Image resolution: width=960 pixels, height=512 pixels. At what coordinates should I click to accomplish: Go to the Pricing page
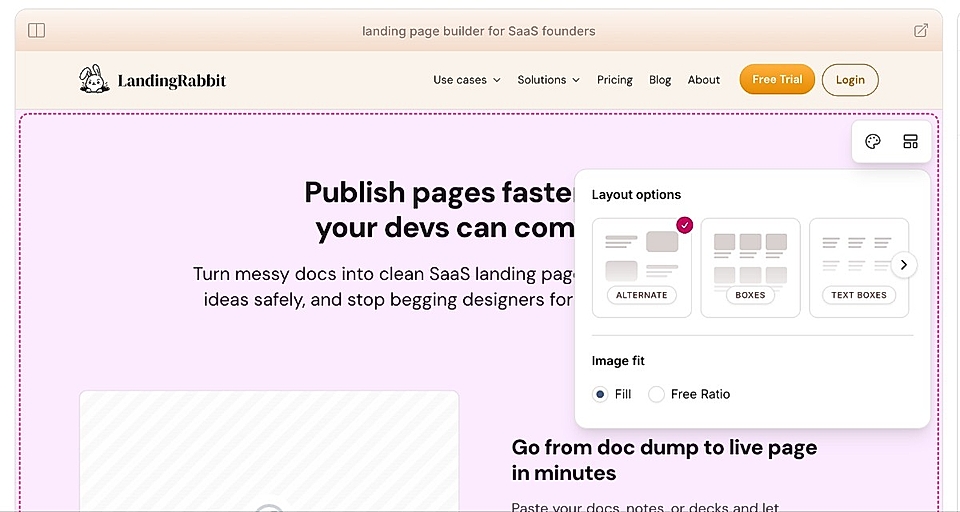[615, 80]
